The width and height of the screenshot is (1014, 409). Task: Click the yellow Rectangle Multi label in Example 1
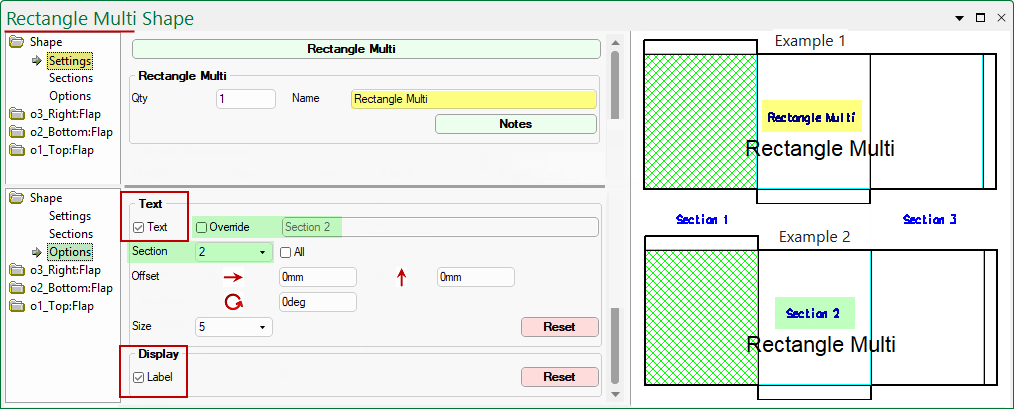(811, 117)
